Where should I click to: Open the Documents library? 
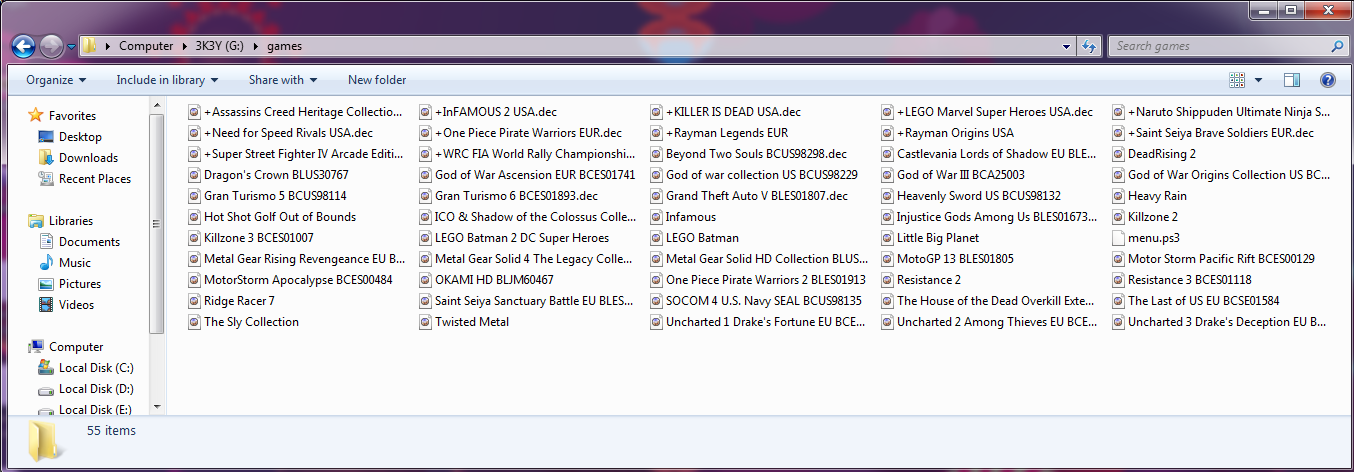point(89,242)
